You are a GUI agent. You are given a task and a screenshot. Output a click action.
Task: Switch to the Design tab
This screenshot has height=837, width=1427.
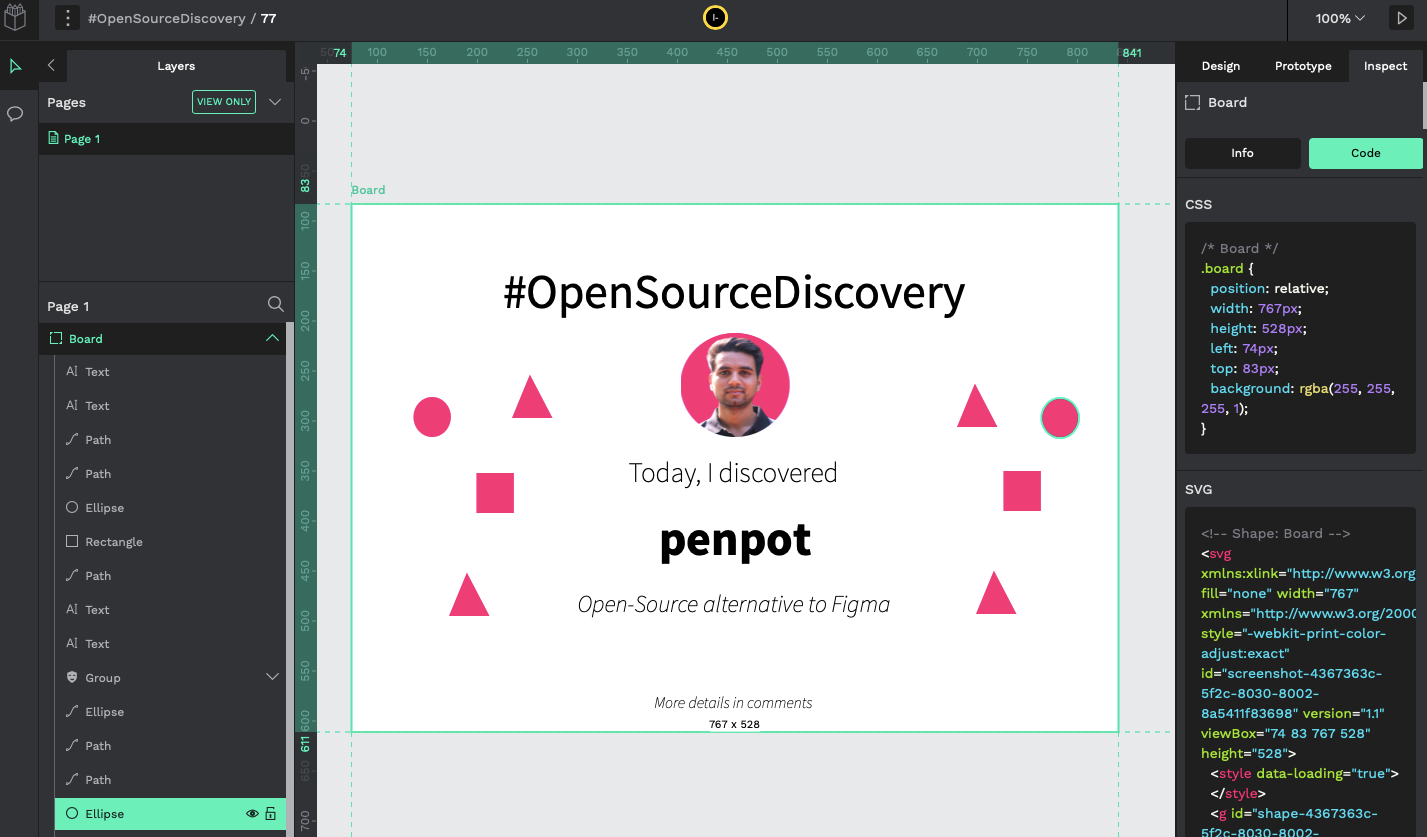[x=1220, y=66]
